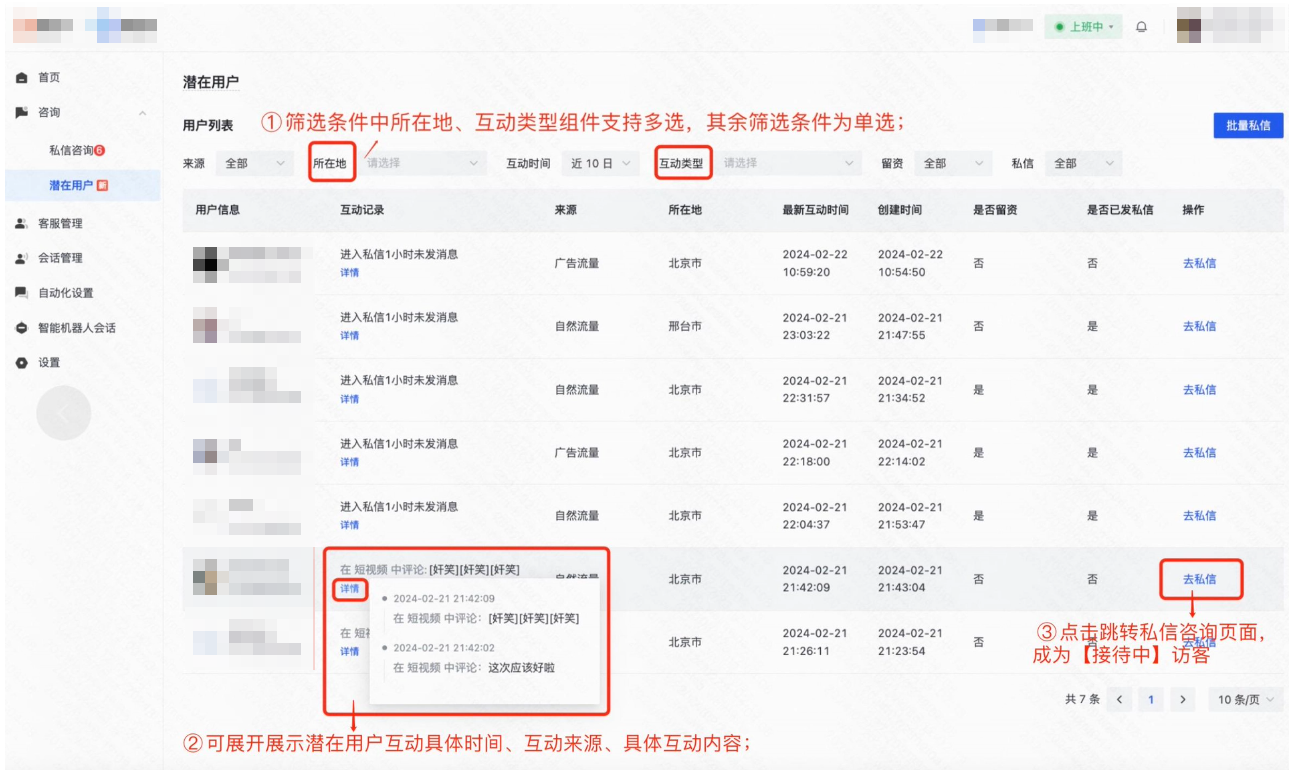Image resolution: width=1297 pixels, height=770 pixels.
Task: Click the popup entry 这次应该好啦
Action: (x=521, y=667)
